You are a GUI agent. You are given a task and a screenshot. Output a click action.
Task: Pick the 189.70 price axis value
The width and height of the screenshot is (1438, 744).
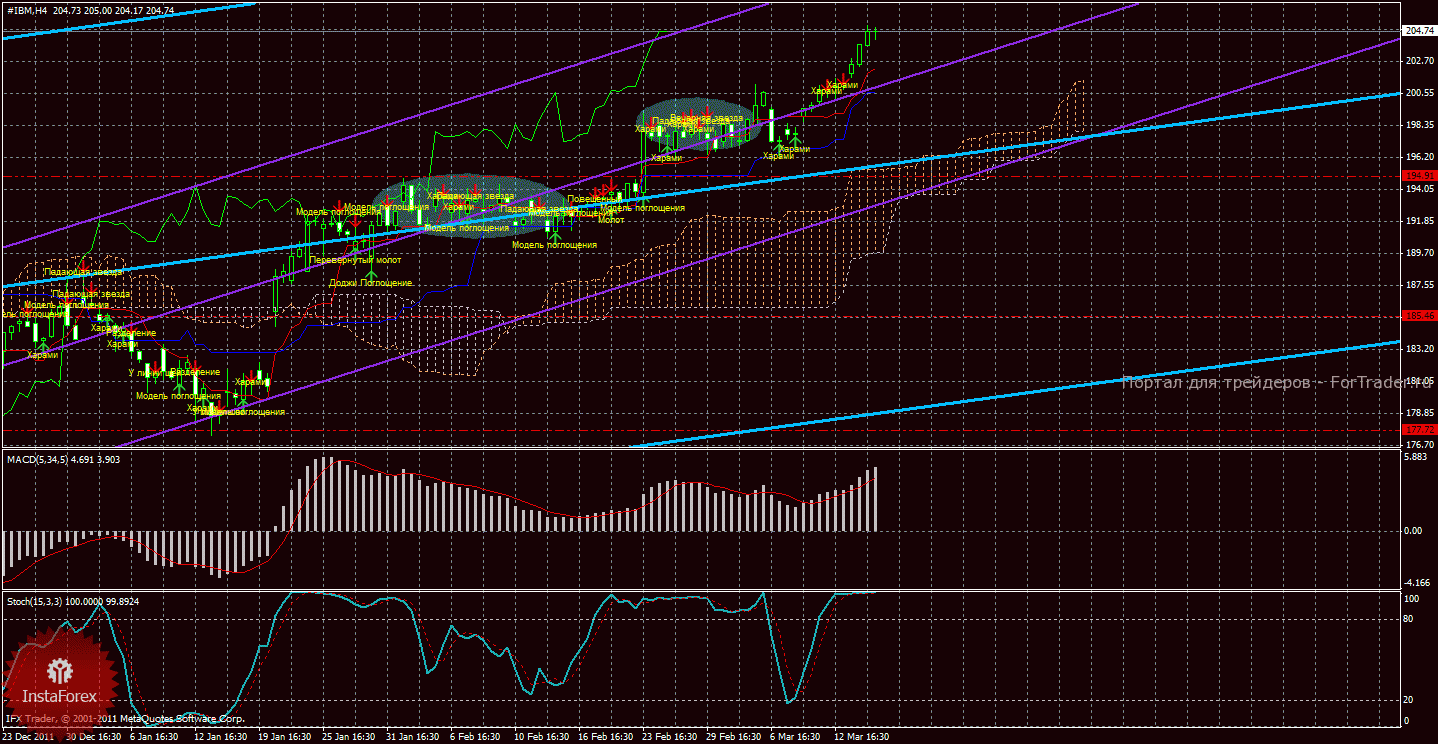[x=1419, y=253]
